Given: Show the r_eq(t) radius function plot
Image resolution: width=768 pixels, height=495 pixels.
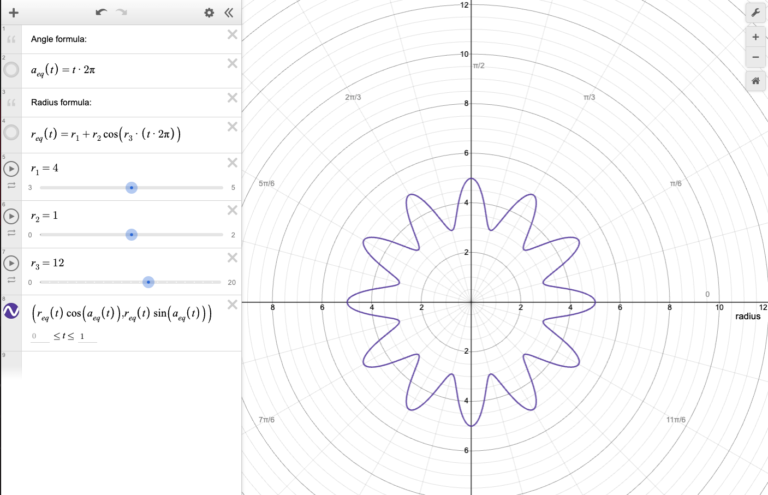Looking at the screenshot, I should 12,133.
